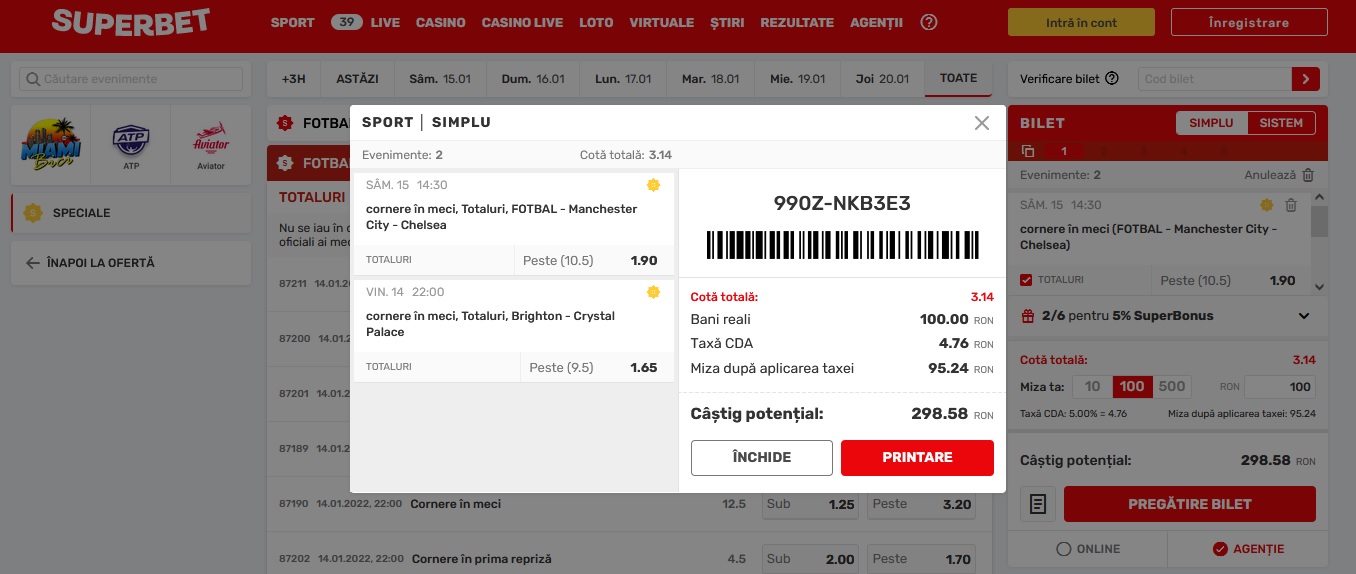The width and height of the screenshot is (1356, 574).
Task: Select bet slip tab 1
Action: click(x=1064, y=151)
